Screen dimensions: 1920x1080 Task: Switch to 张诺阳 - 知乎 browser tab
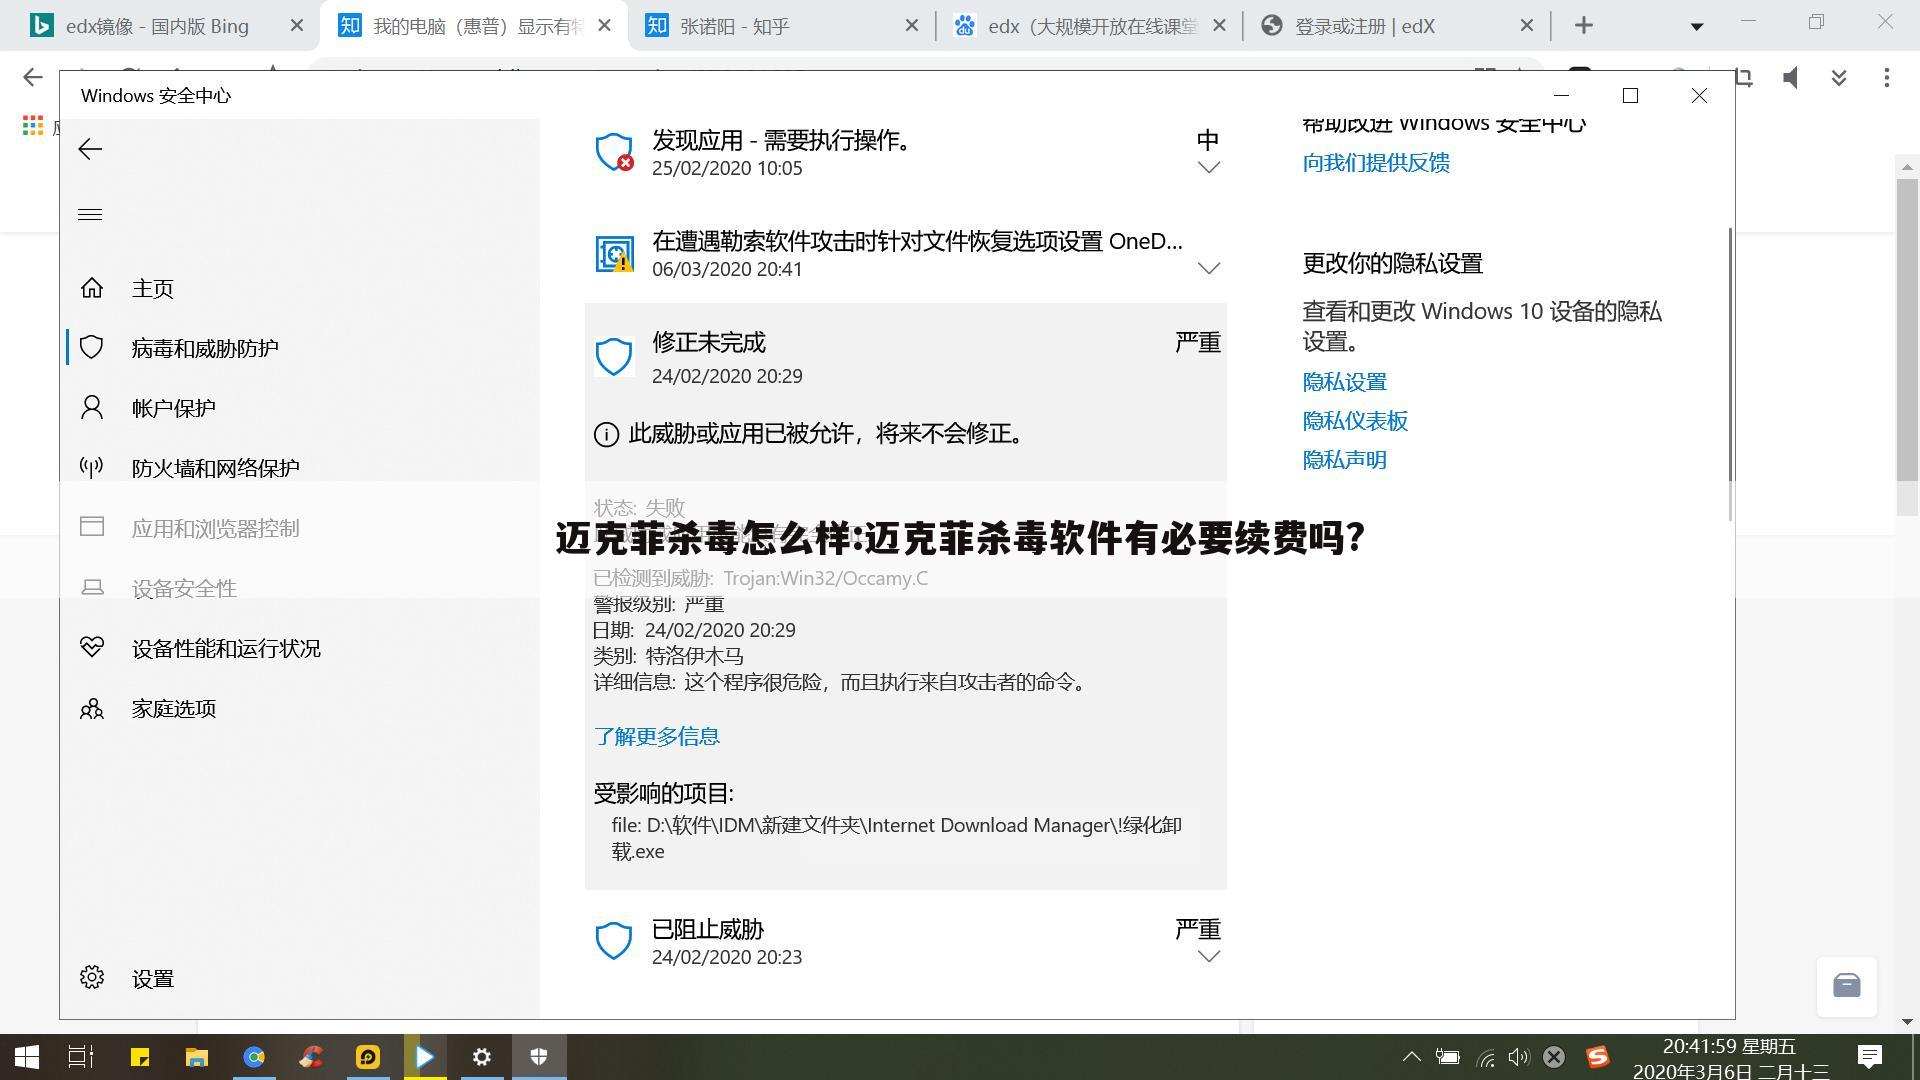point(780,26)
